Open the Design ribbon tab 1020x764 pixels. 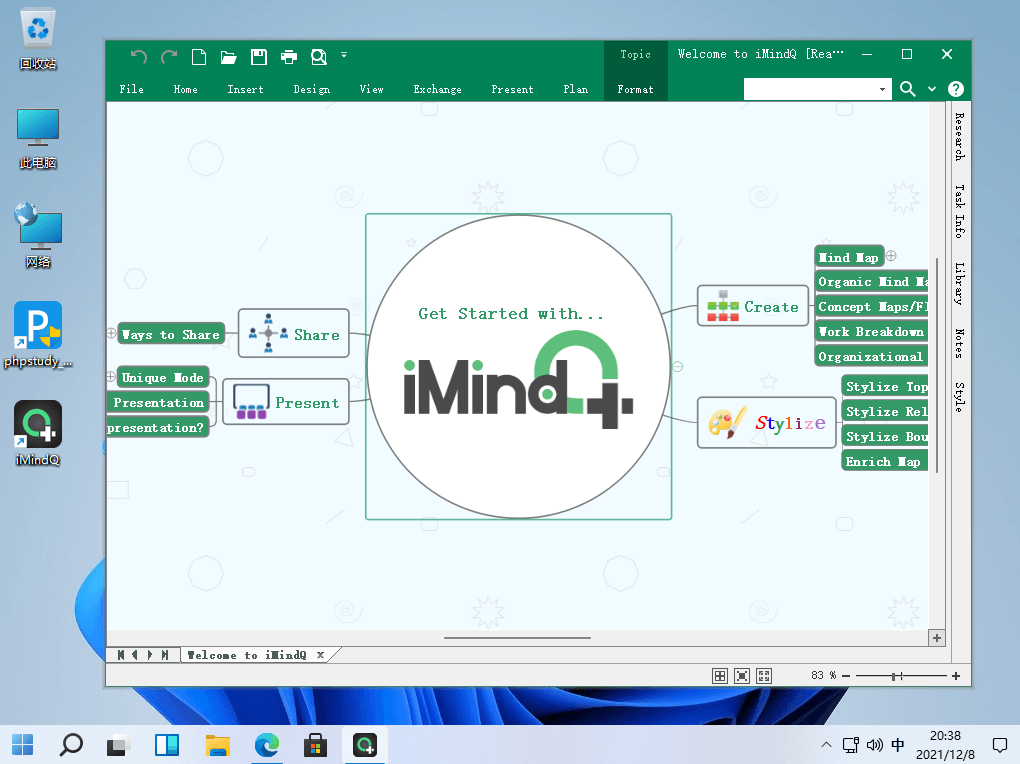pos(312,89)
